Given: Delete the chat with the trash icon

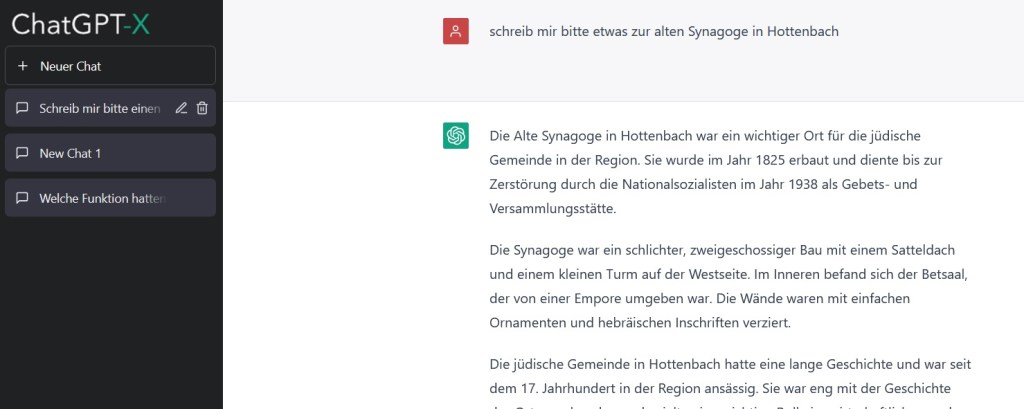Looking at the screenshot, I should pos(202,108).
